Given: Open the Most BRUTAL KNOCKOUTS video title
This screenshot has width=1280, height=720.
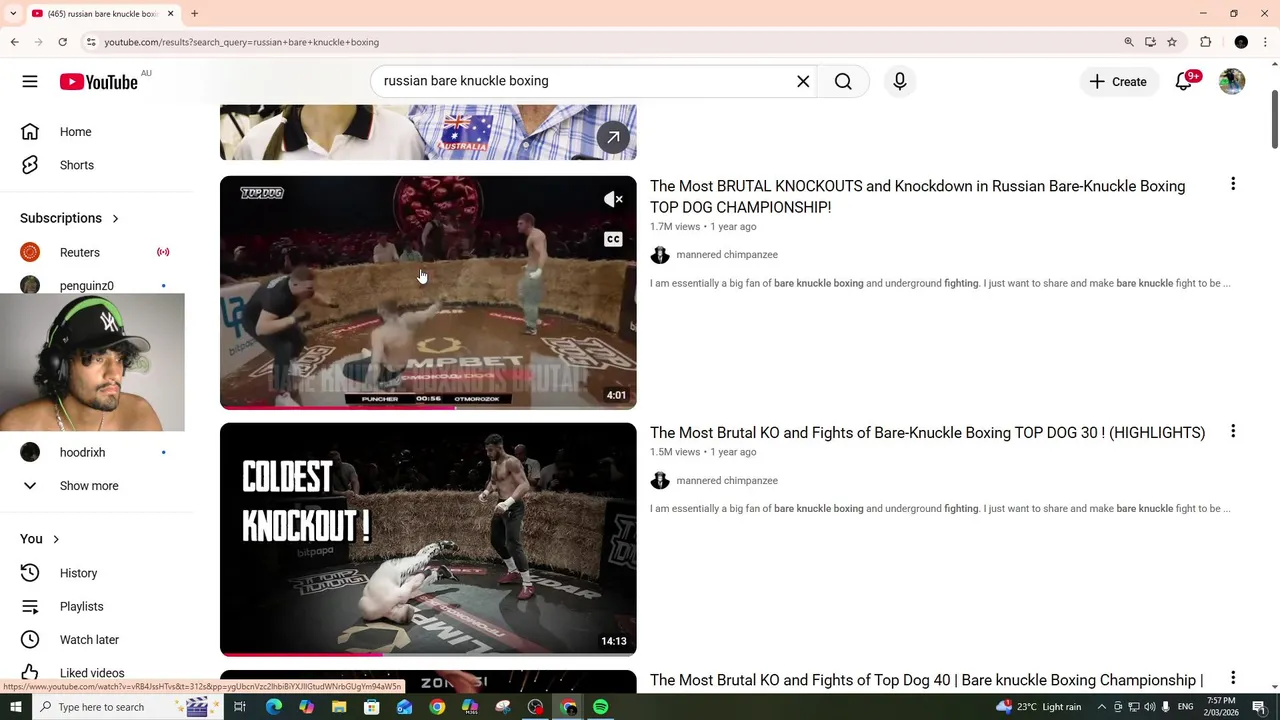Looking at the screenshot, I should (917, 197).
